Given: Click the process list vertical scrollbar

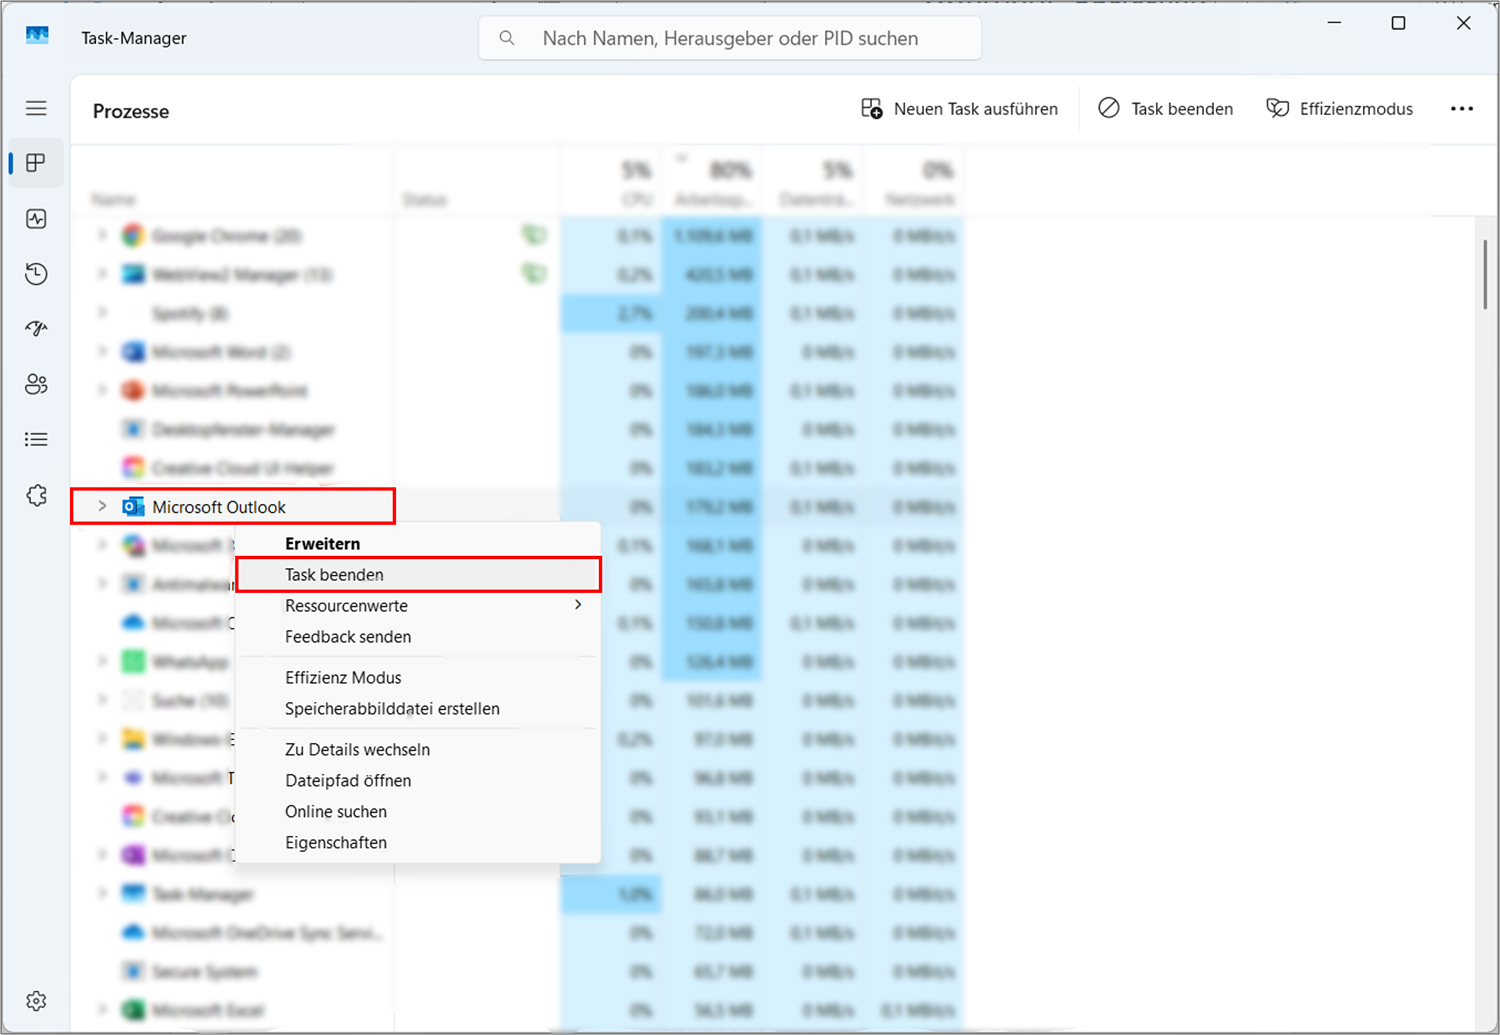Looking at the screenshot, I should click(x=1486, y=275).
